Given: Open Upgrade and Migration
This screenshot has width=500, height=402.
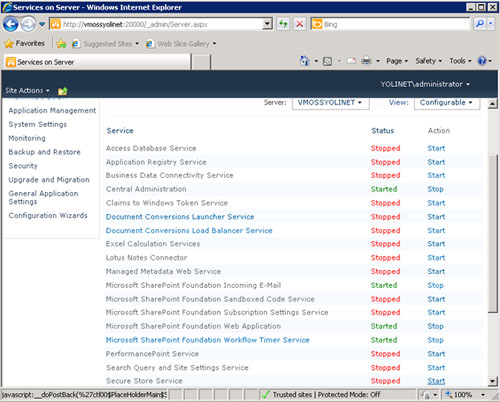Looking at the screenshot, I should coord(49,180).
